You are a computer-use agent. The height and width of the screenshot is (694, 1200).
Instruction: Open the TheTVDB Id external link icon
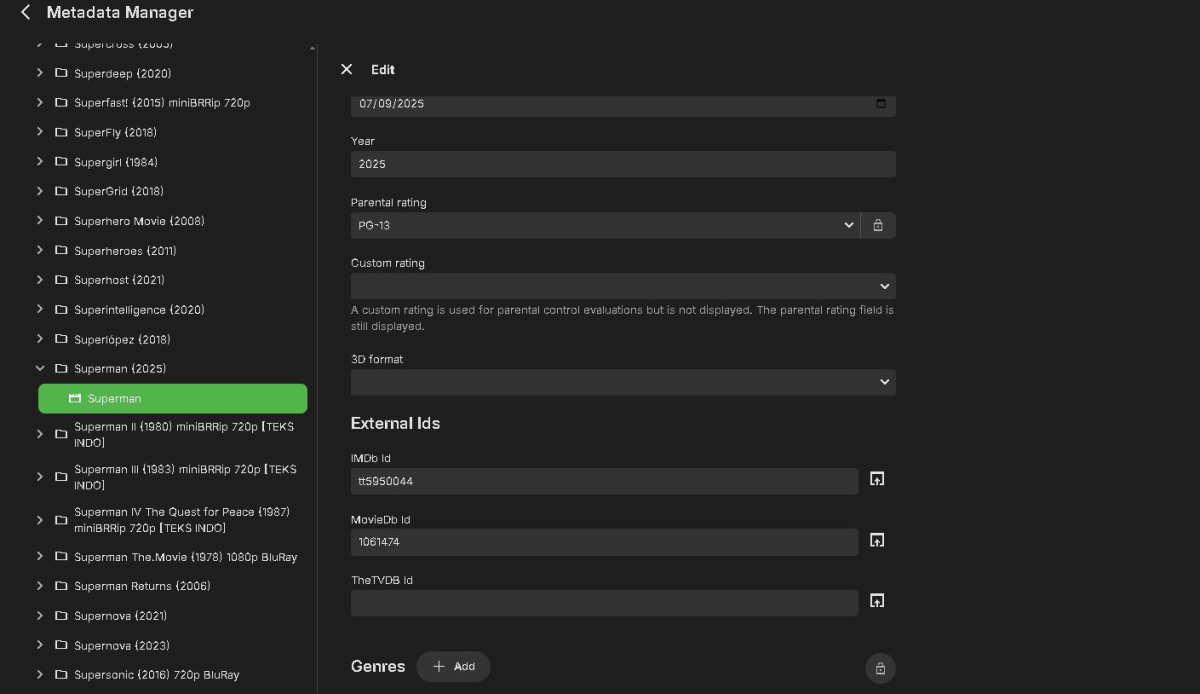click(877, 601)
